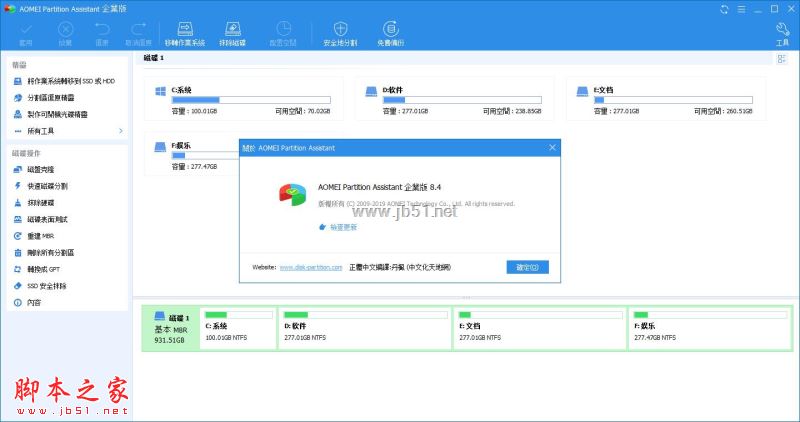Image resolution: width=800 pixels, height=422 pixels.
Task: Click the 磁碟 1 heading above partition cards
Action: [154, 58]
